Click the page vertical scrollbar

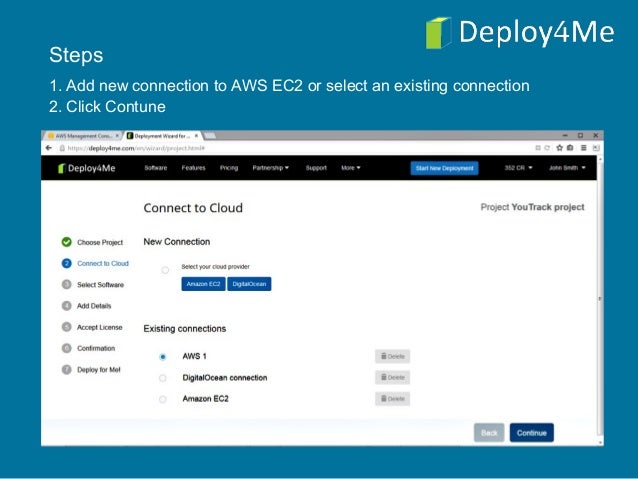click(x=600, y=299)
